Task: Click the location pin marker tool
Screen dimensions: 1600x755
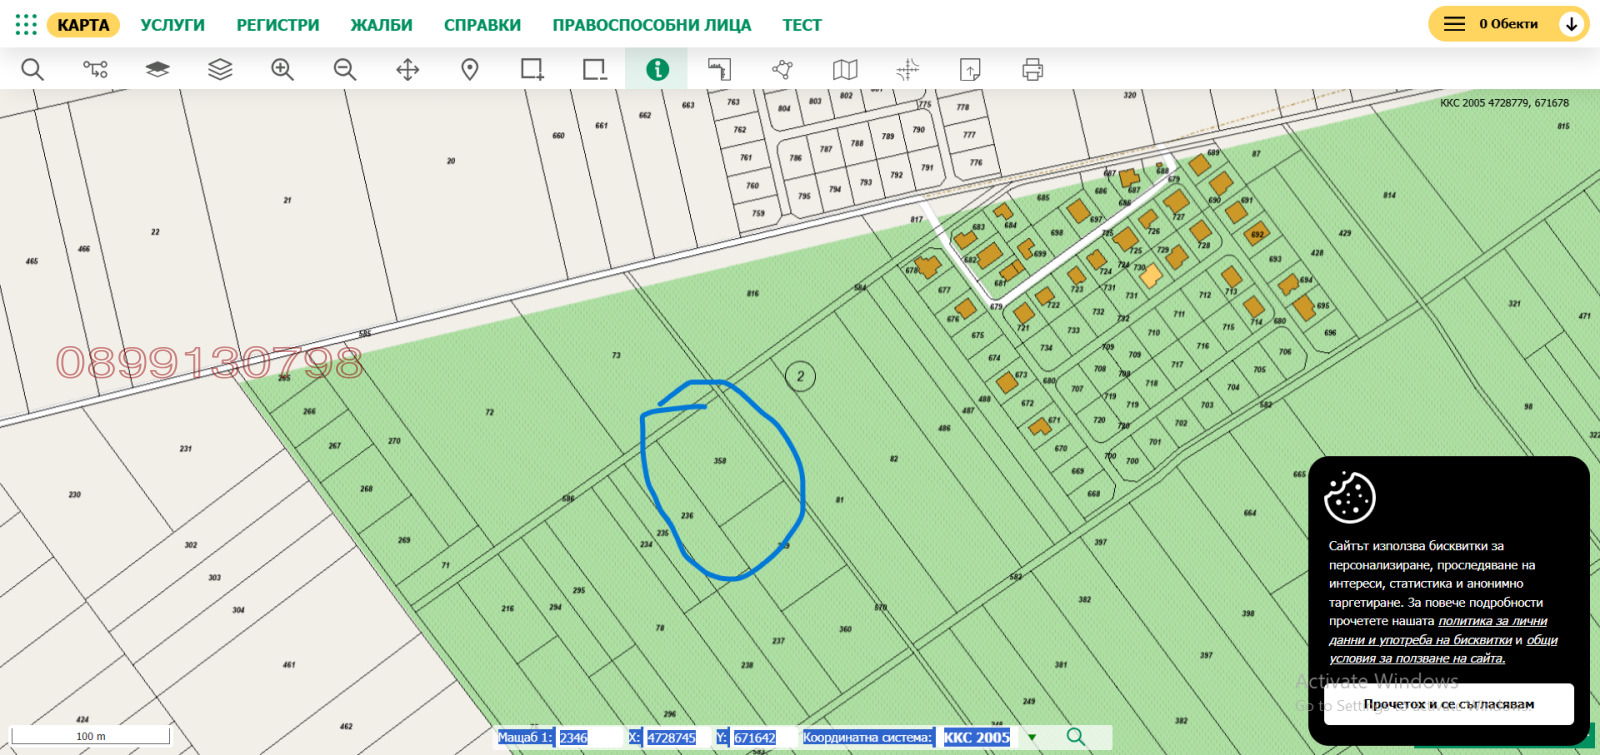Action: pos(470,69)
